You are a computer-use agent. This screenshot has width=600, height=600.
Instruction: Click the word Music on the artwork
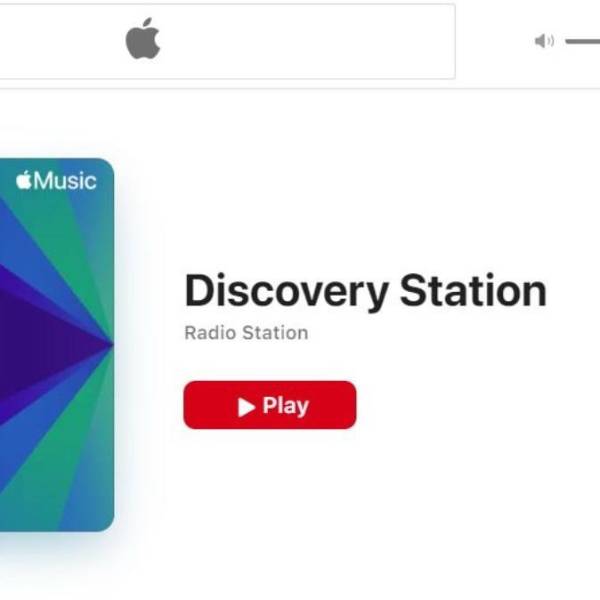click(65, 181)
